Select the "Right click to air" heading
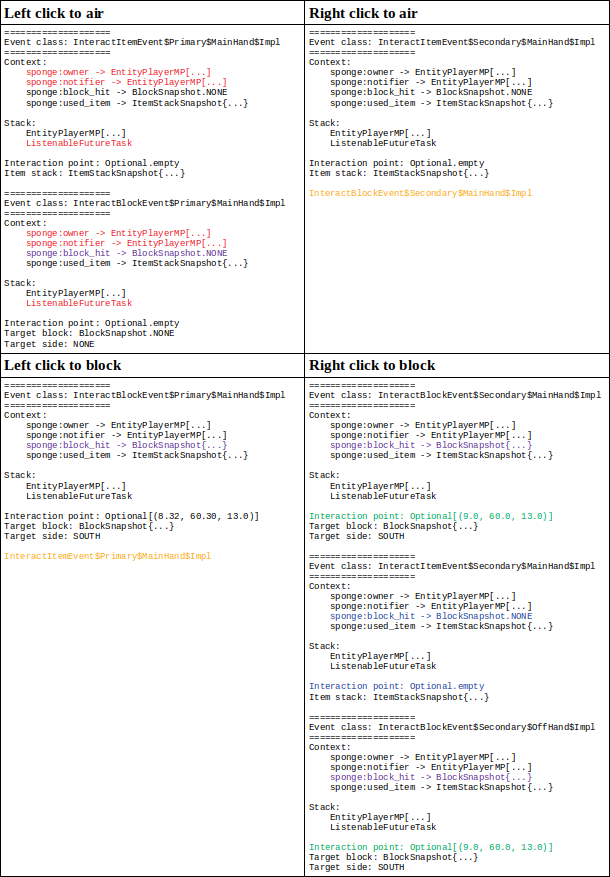 pyautogui.click(x=363, y=13)
